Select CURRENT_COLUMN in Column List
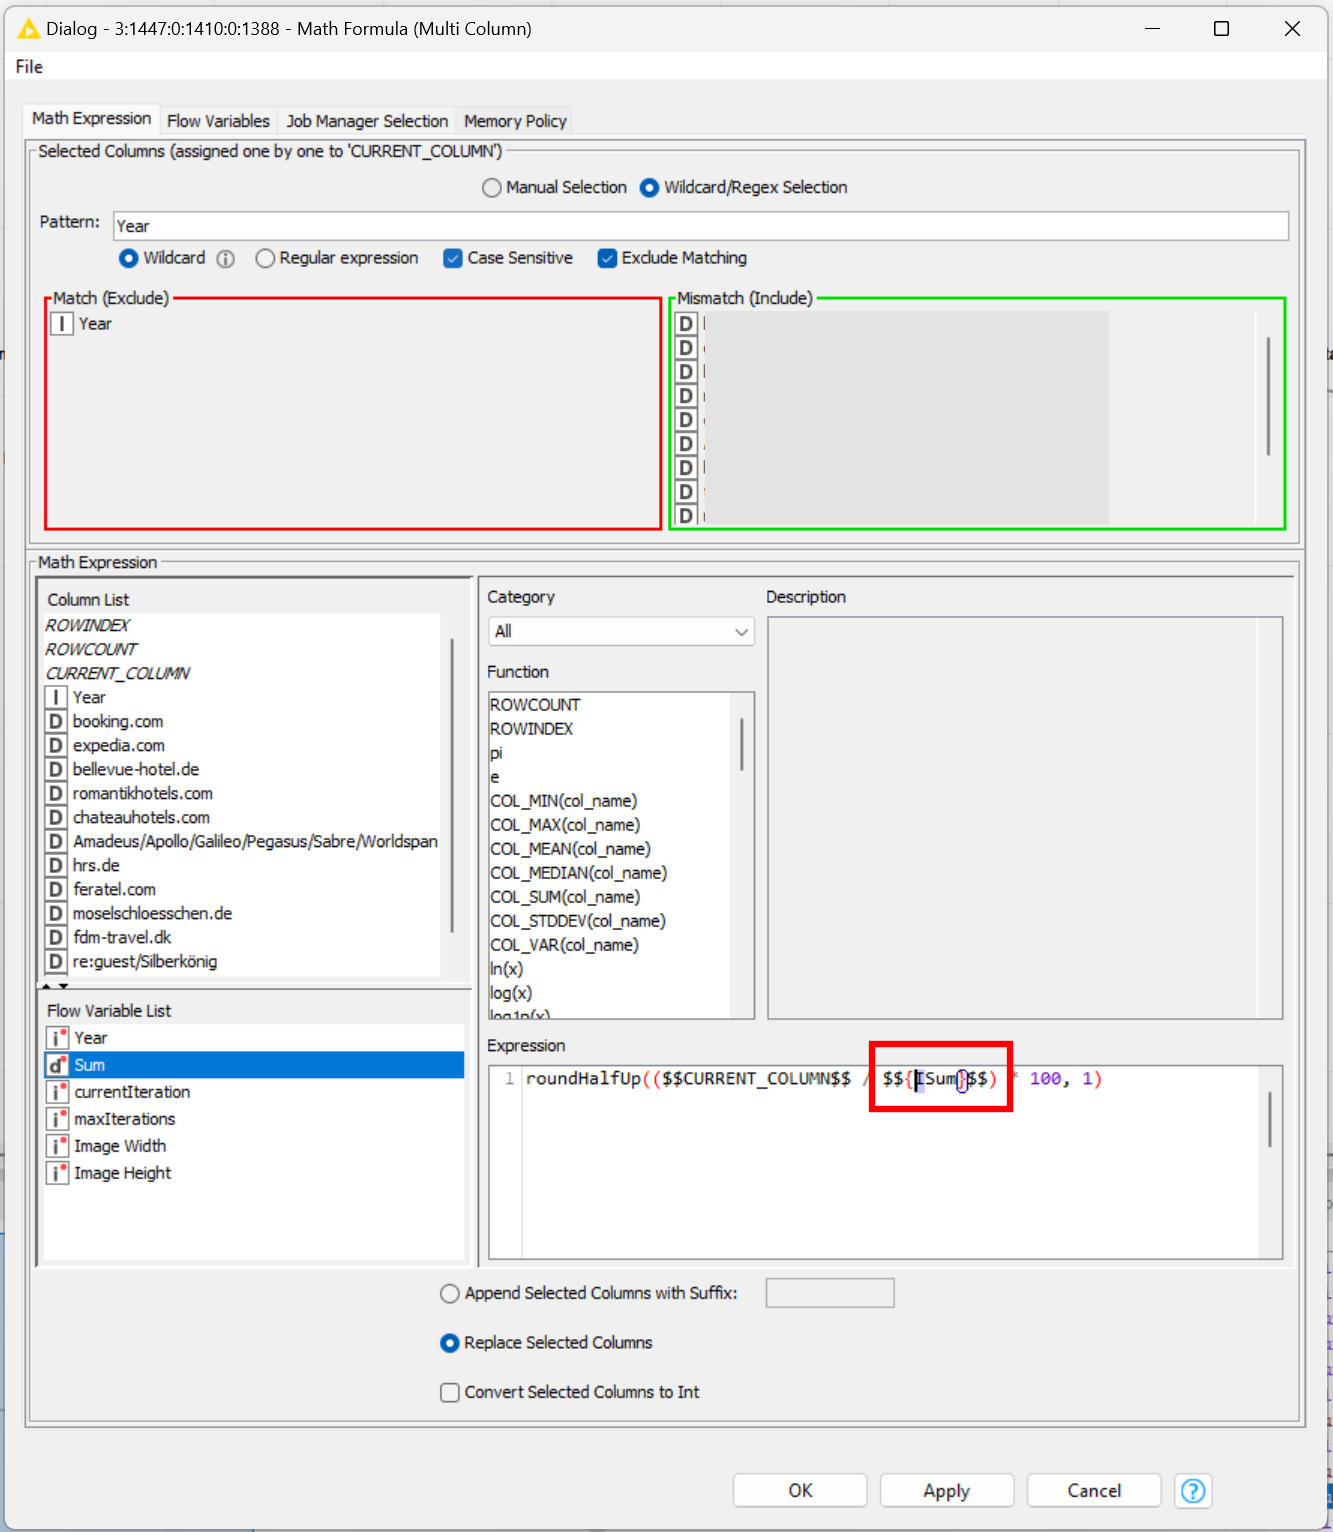1333x1532 pixels. 118,673
